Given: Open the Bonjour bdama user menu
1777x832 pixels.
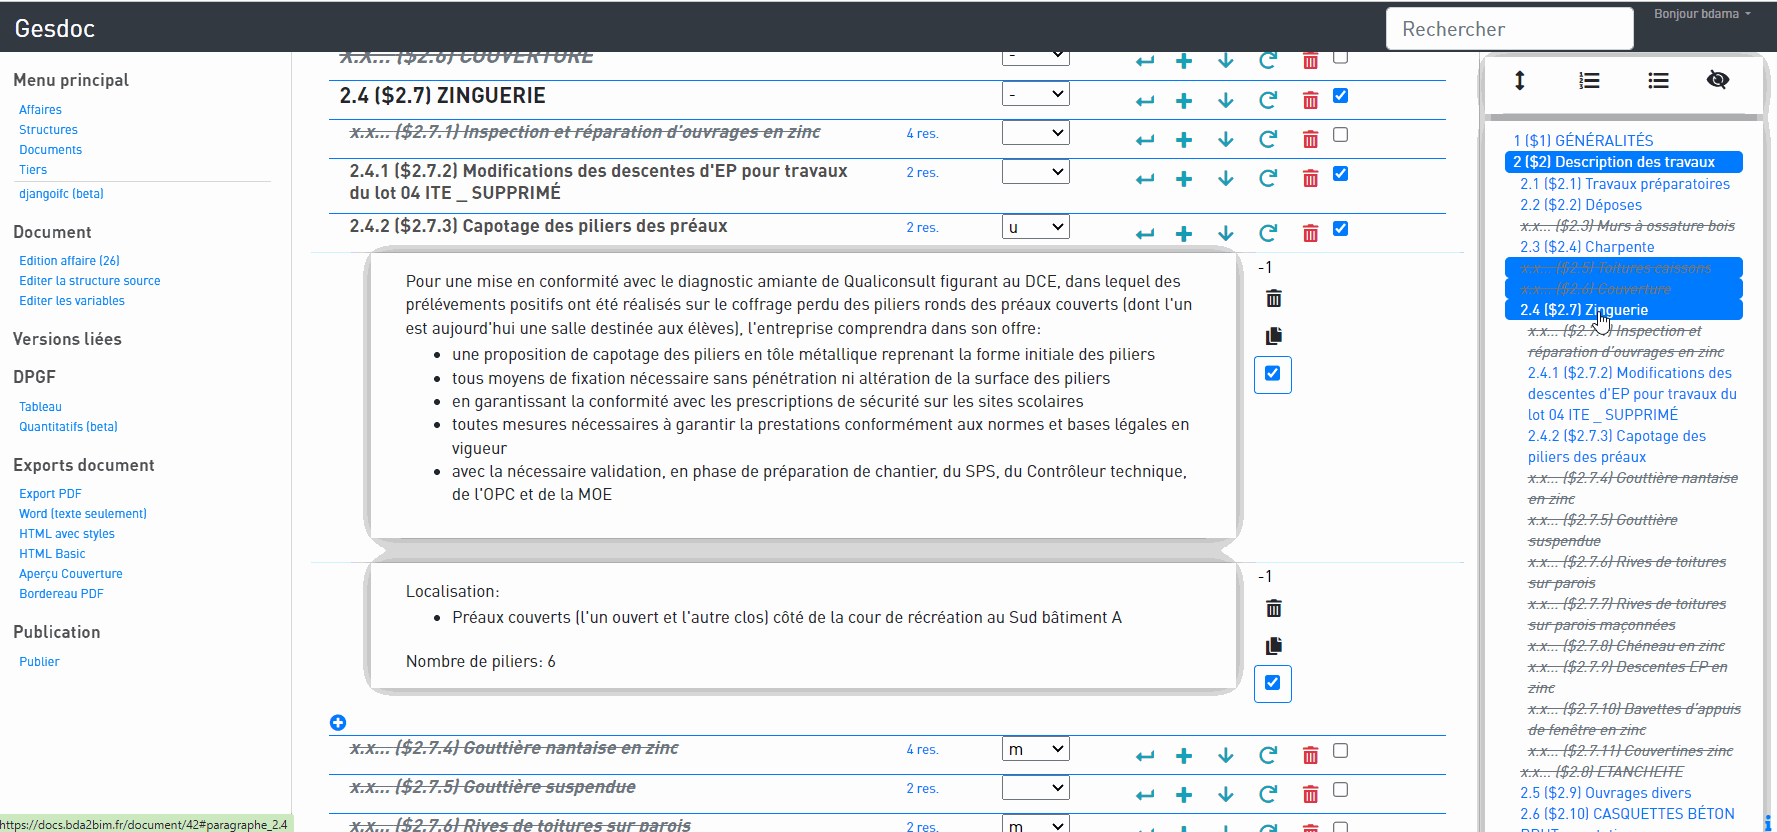Looking at the screenshot, I should pyautogui.click(x=1702, y=14).
